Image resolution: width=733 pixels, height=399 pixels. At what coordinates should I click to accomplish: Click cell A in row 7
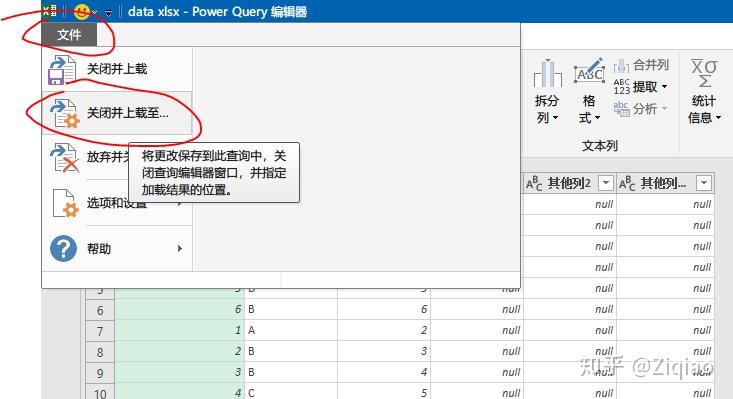pos(291,330)
